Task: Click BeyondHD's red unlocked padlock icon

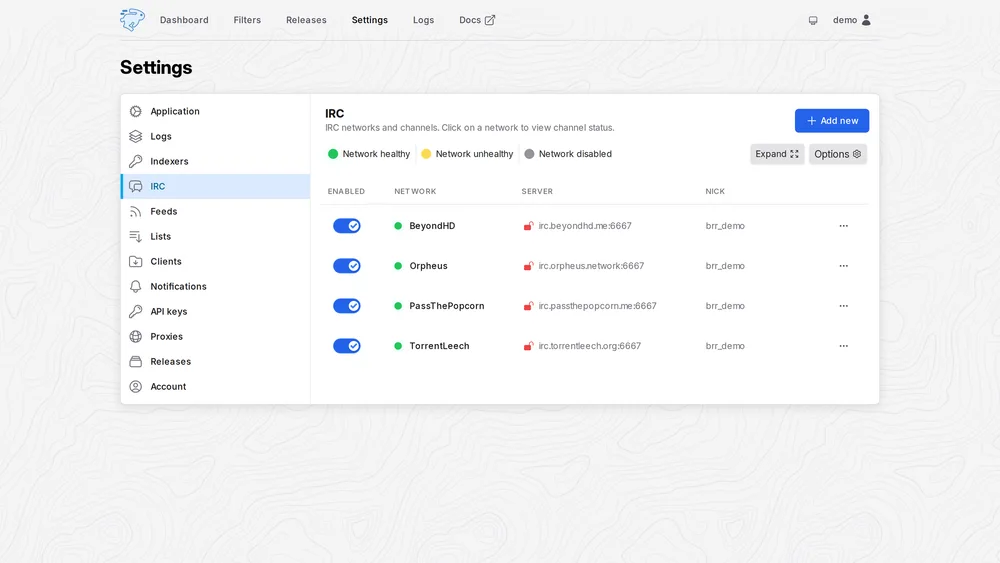Action: 528,226
